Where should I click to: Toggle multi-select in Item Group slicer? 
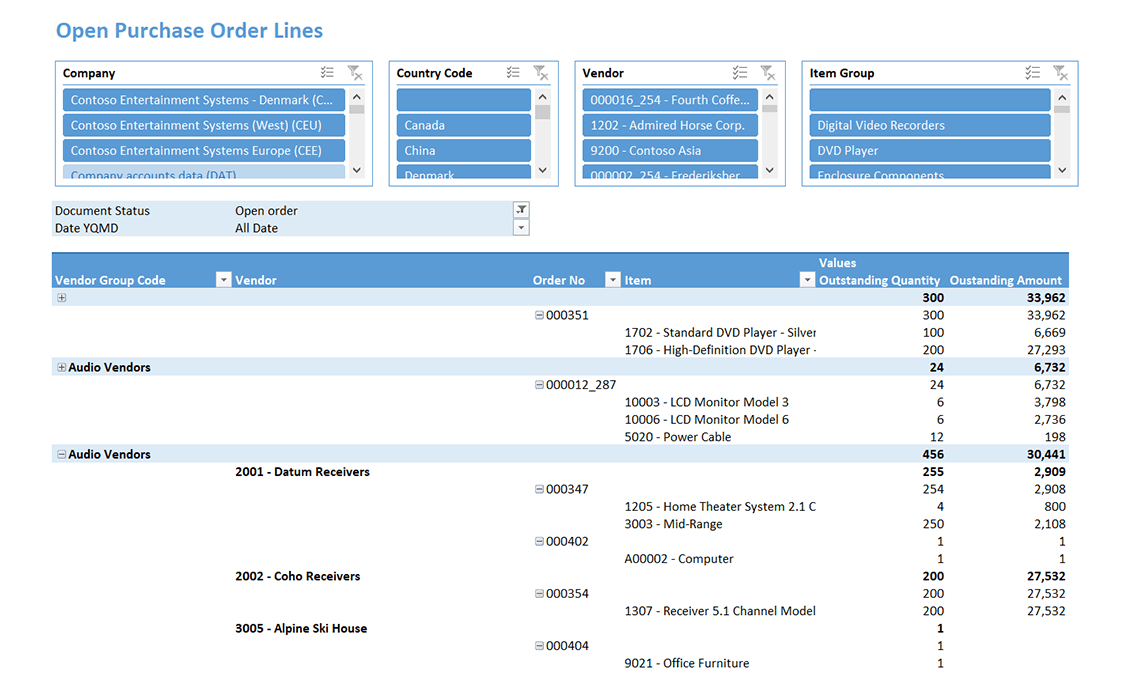point(1032,73)
